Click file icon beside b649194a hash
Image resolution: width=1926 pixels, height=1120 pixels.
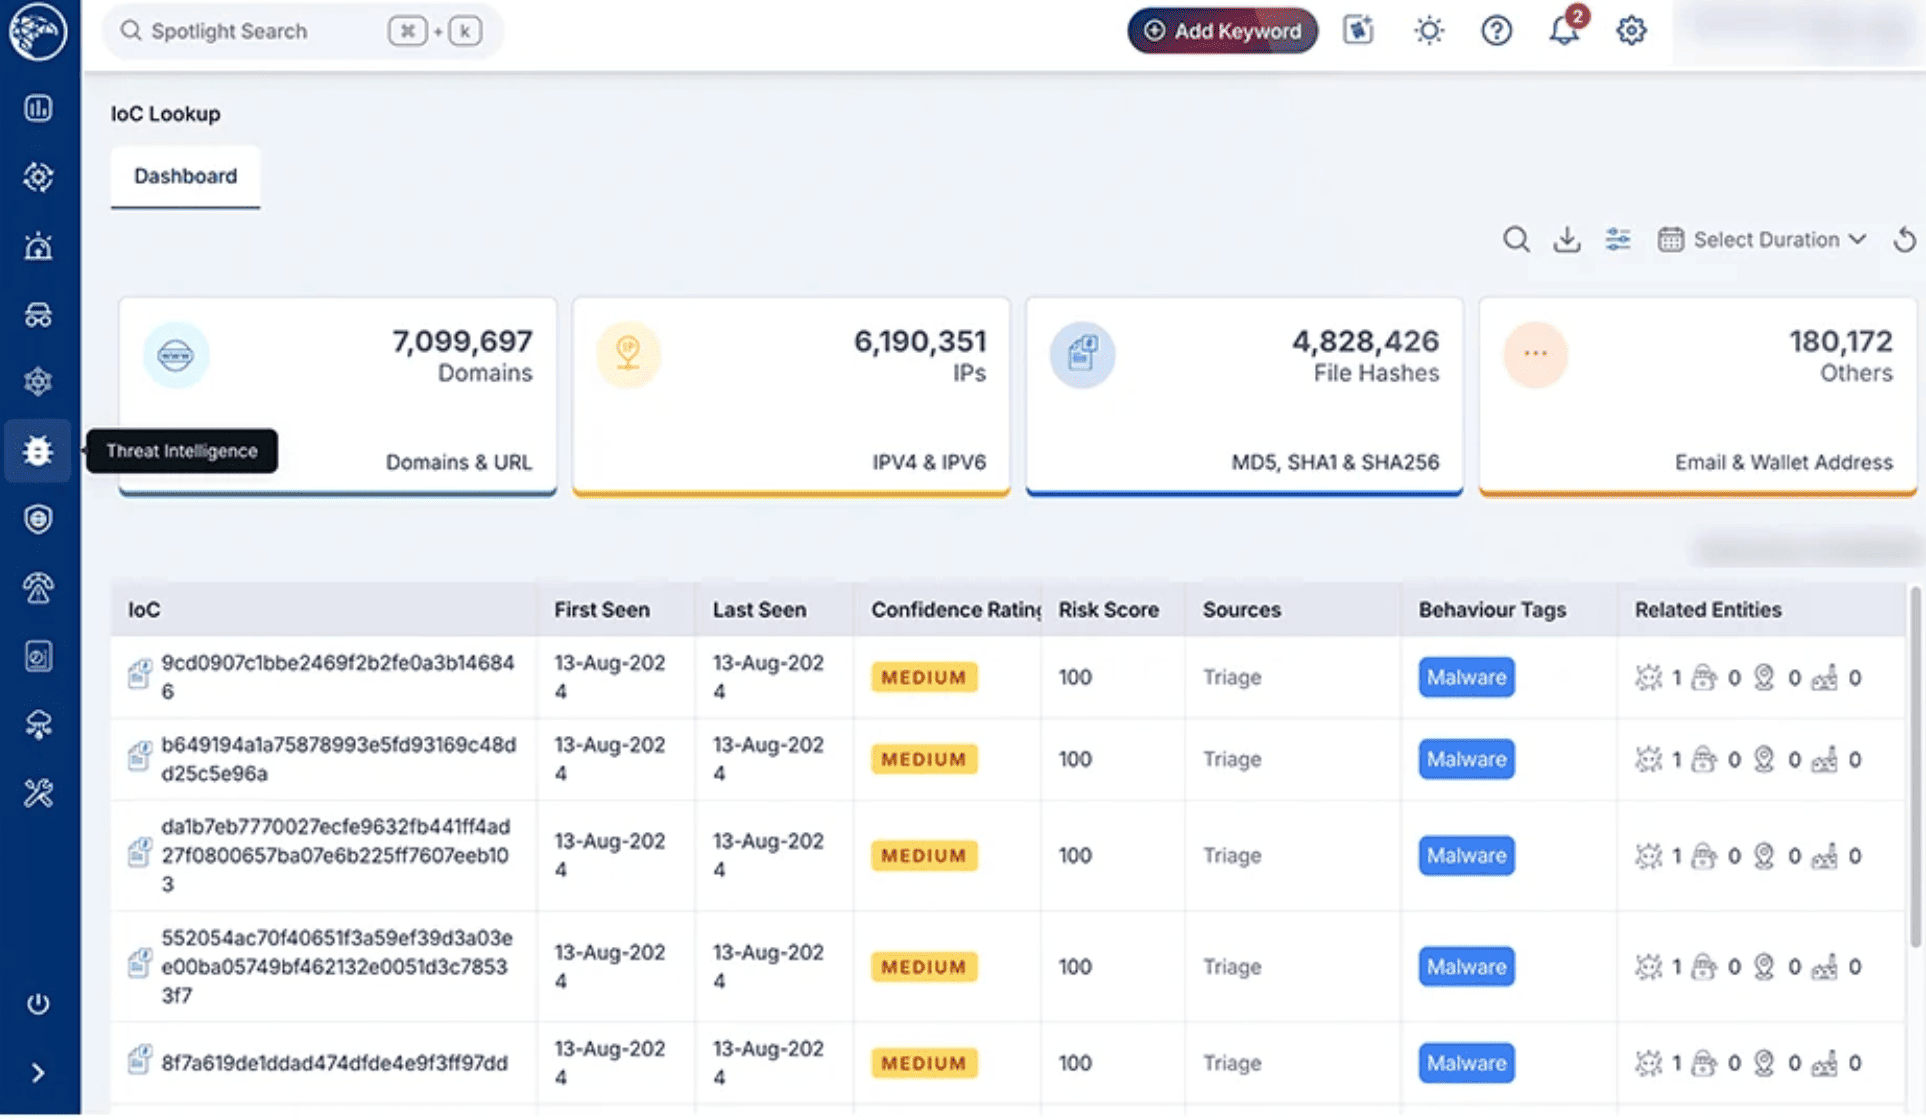tap(140, 755)
